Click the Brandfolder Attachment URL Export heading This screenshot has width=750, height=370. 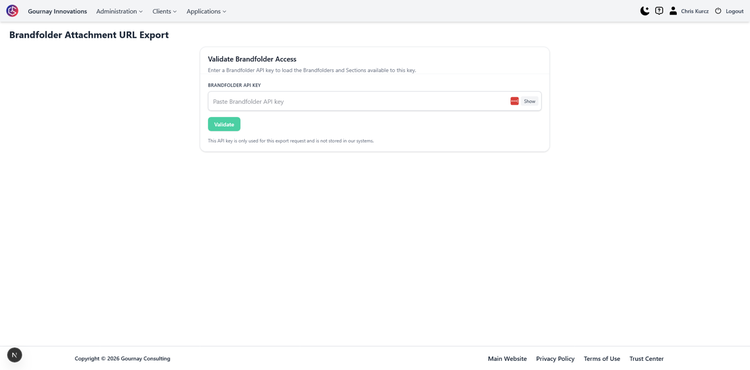click(x=89, y=35)
